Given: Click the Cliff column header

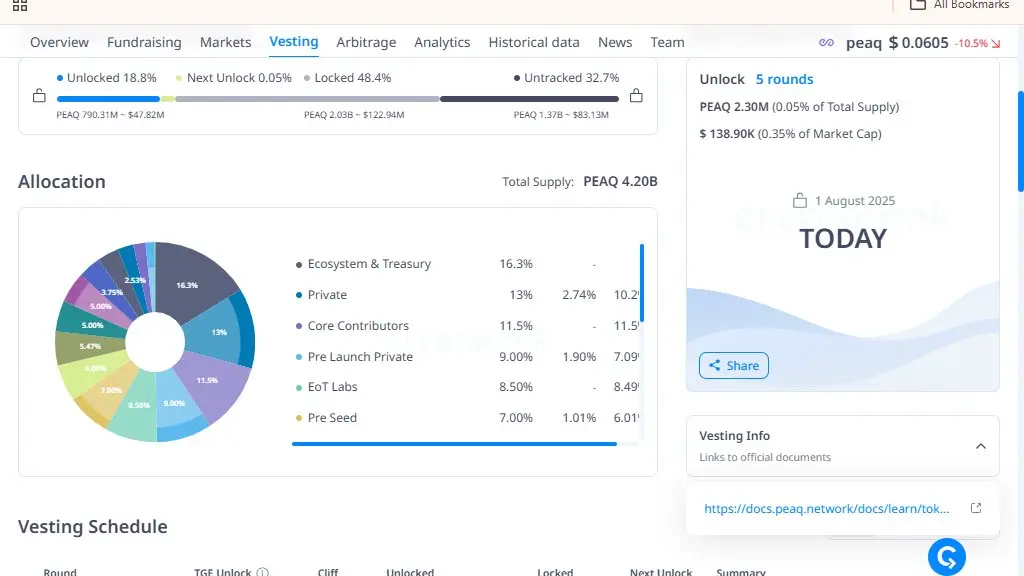Looking at the screenshot, I should (x=328, y=572).
